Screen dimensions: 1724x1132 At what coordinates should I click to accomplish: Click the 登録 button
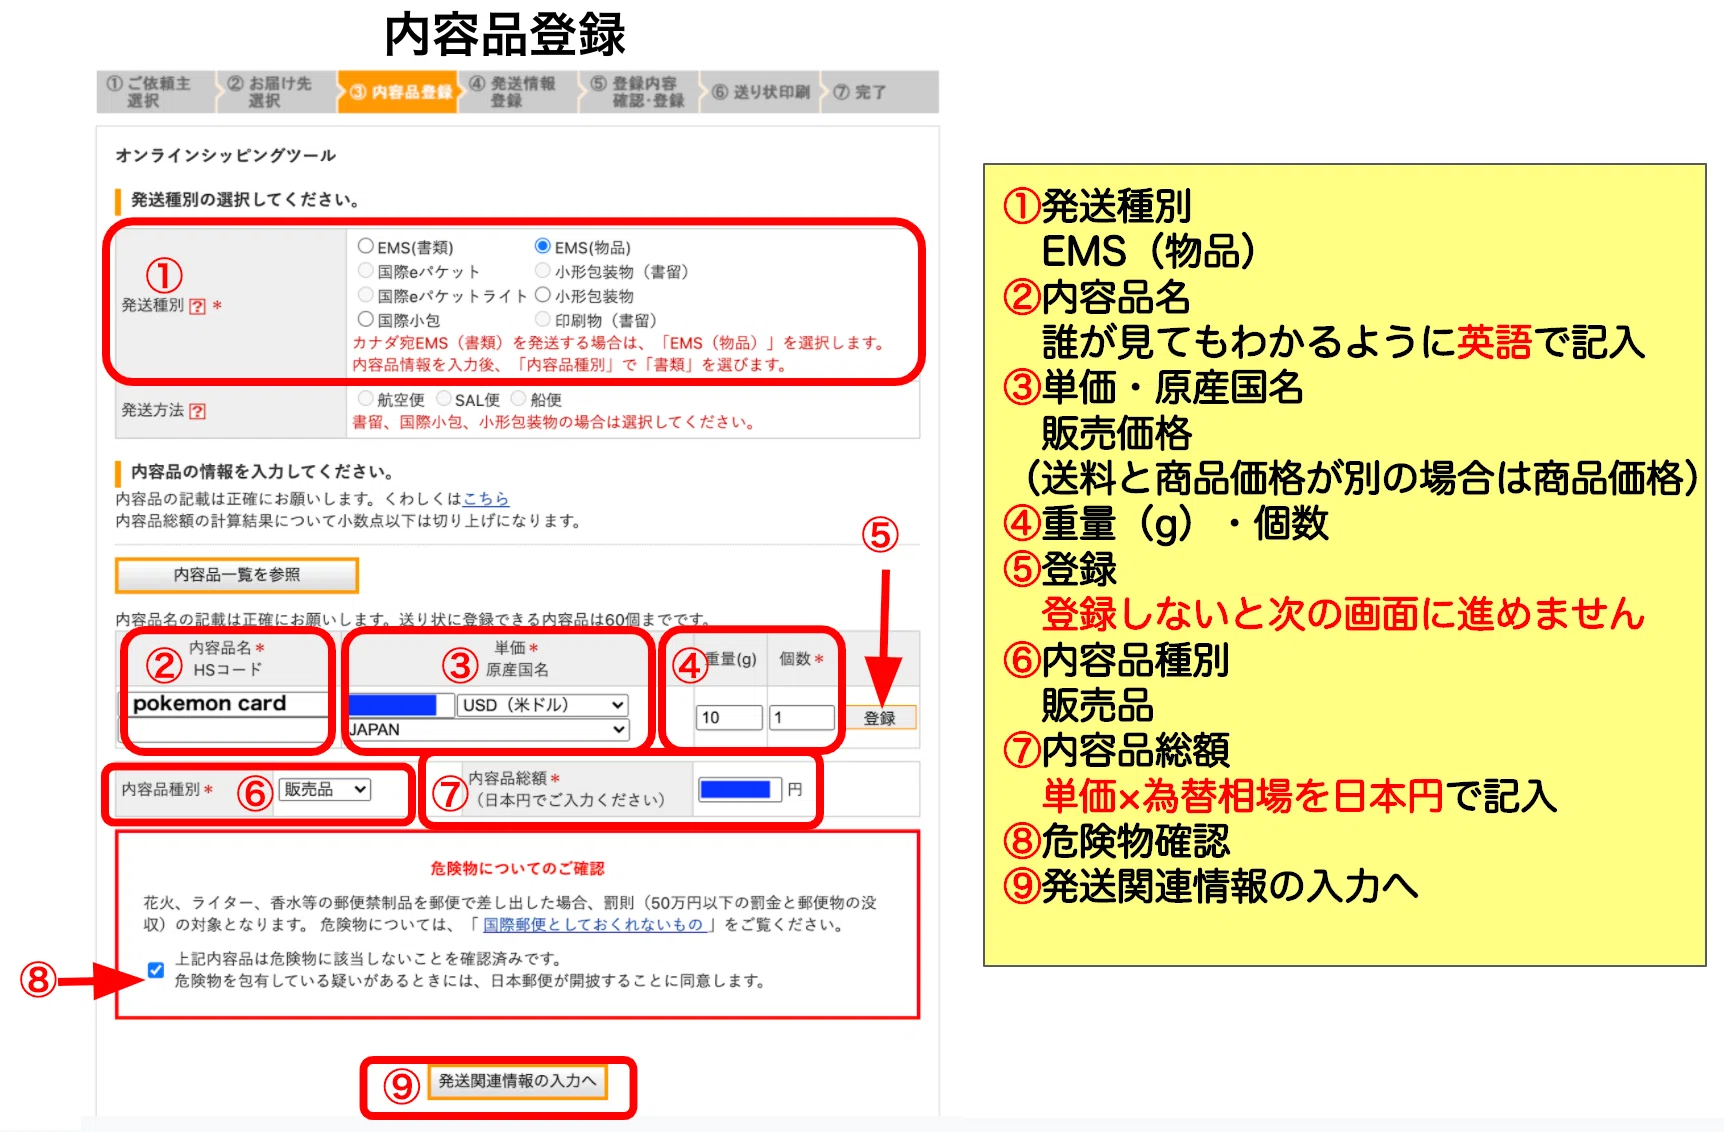(x=880, y=718)
